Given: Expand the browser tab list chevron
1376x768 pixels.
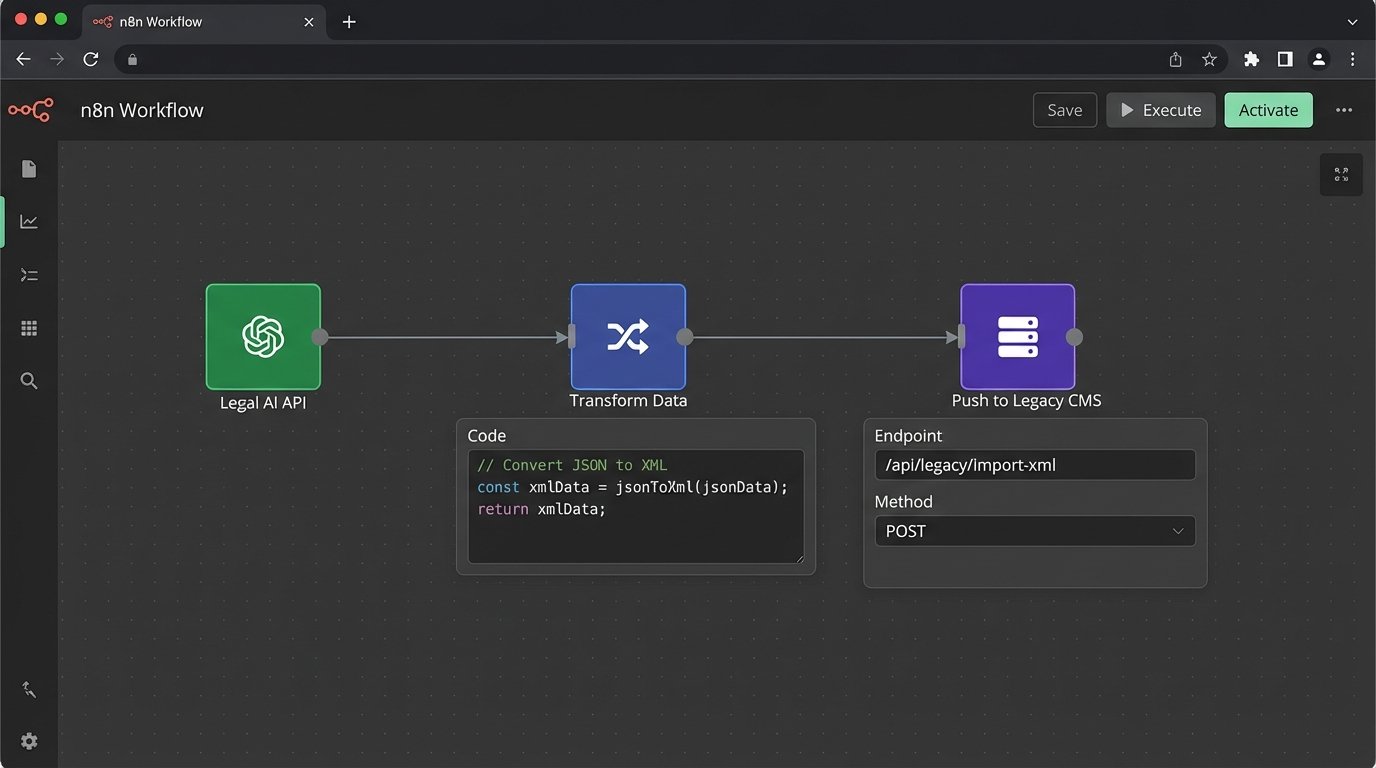Looking at the screenshot, I should pyautogui.click(x=1352, y=21).
